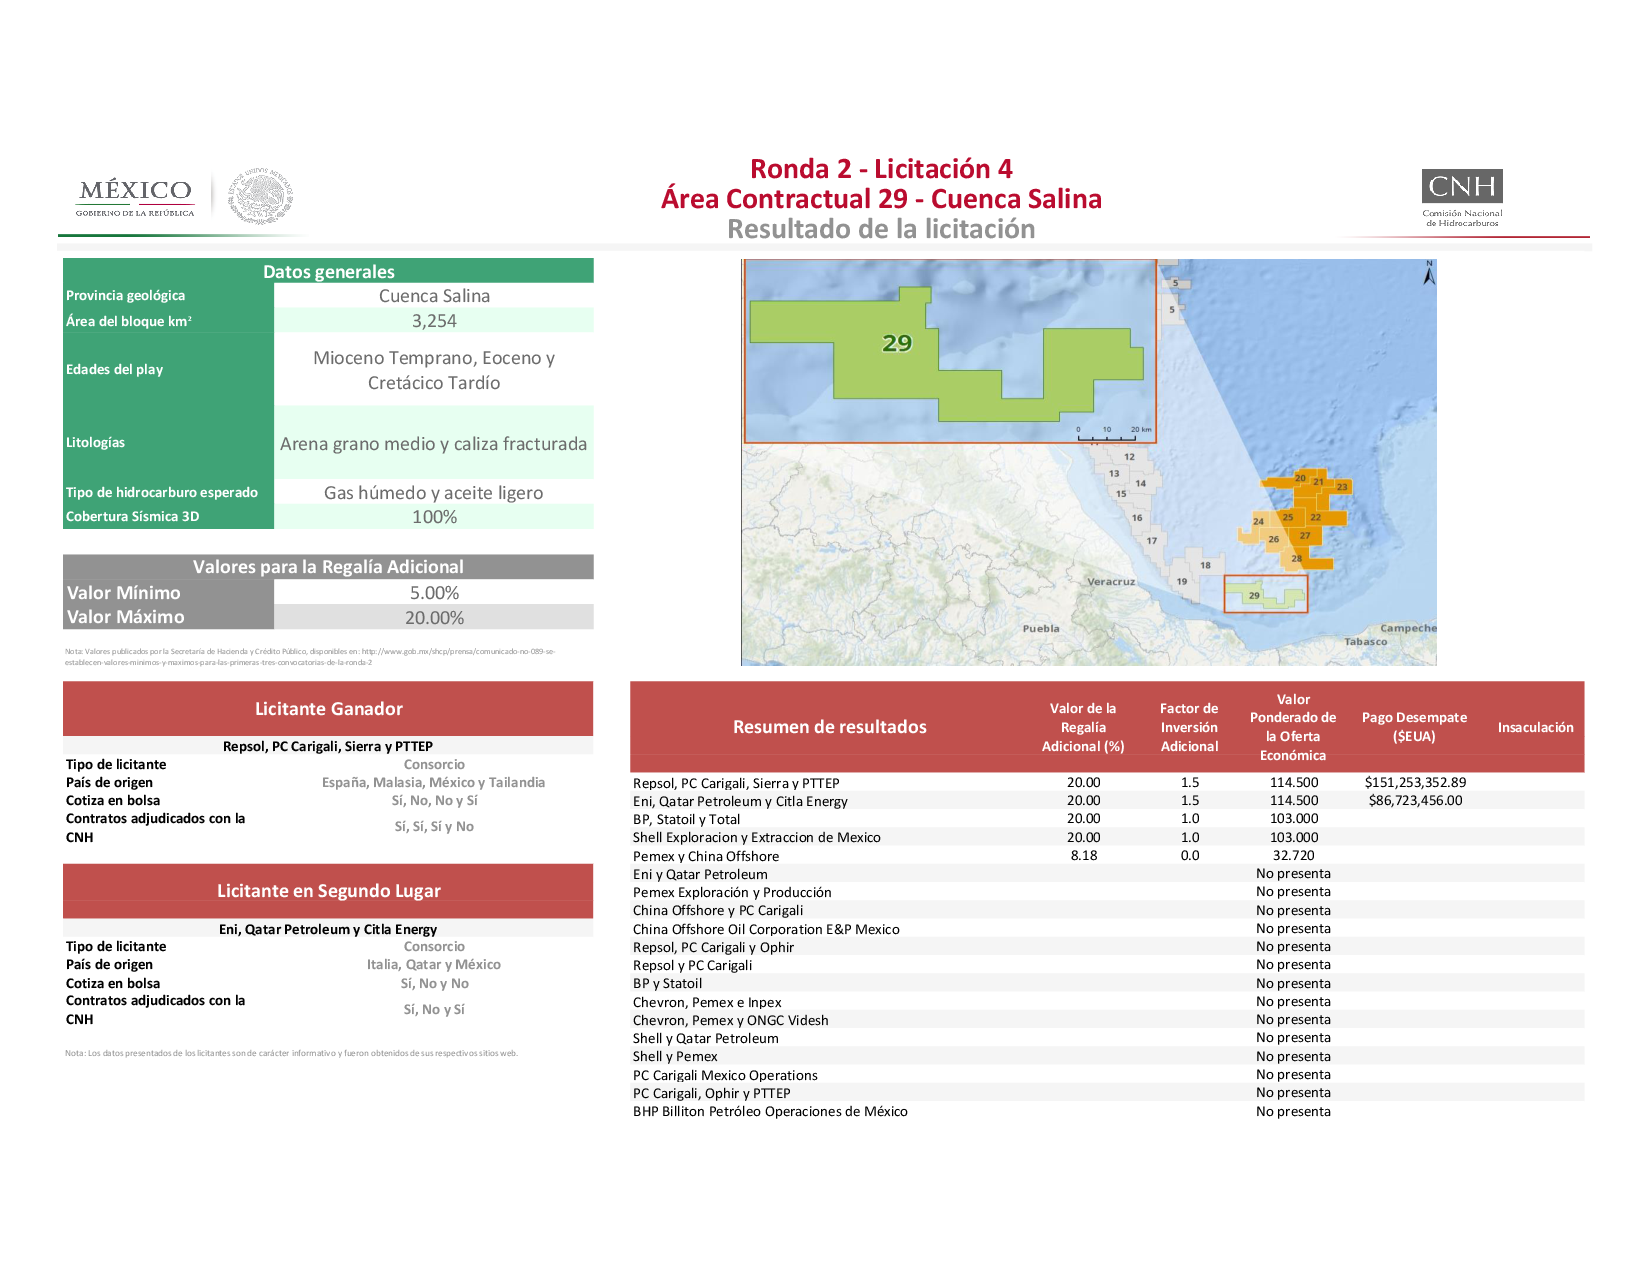Image resolution: width=1650 pixels, height=1275 pixels.
Task: Click the "Licitante en Segundo Lugar" header
Action: 328,891
